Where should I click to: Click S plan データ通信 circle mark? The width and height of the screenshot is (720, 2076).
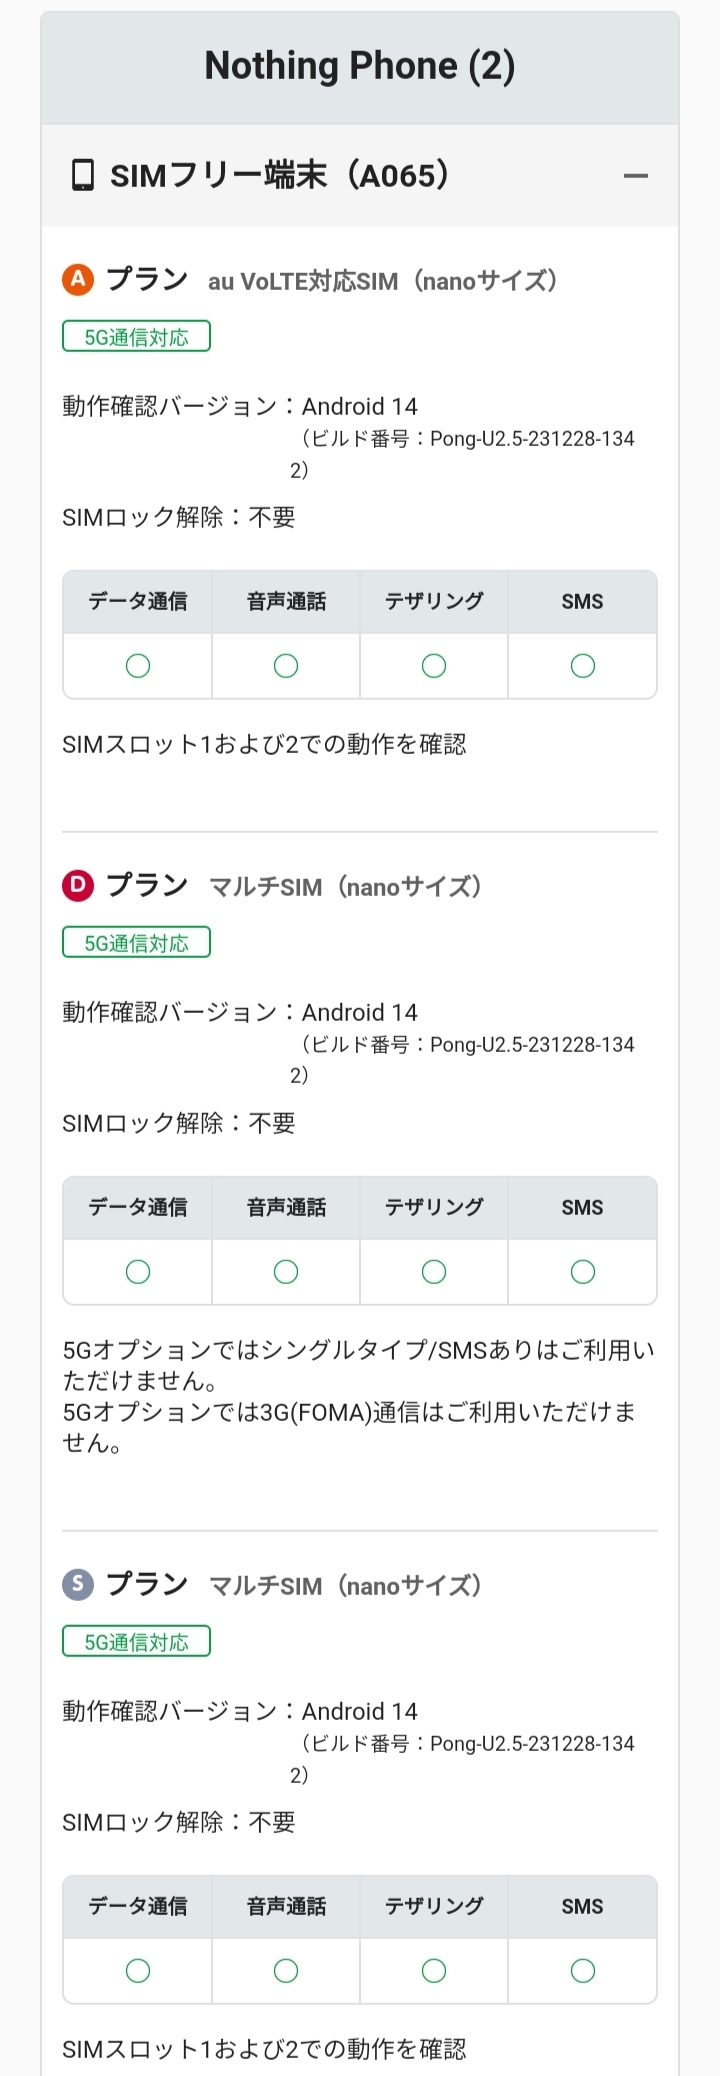[138, 1971]
